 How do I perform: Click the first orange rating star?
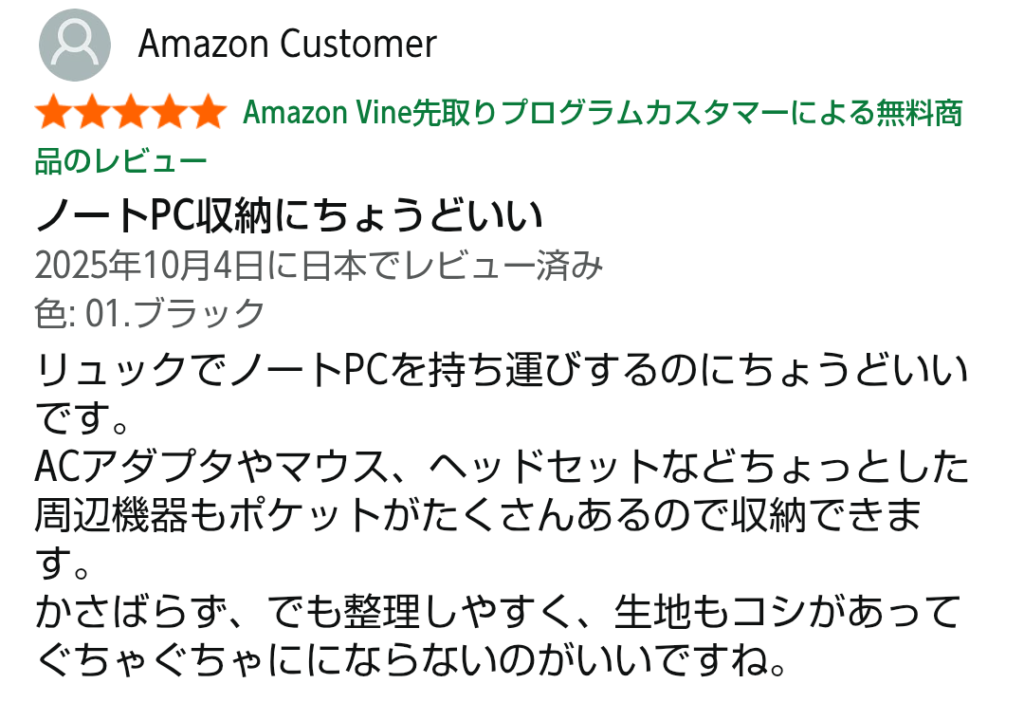coord(54,114)
